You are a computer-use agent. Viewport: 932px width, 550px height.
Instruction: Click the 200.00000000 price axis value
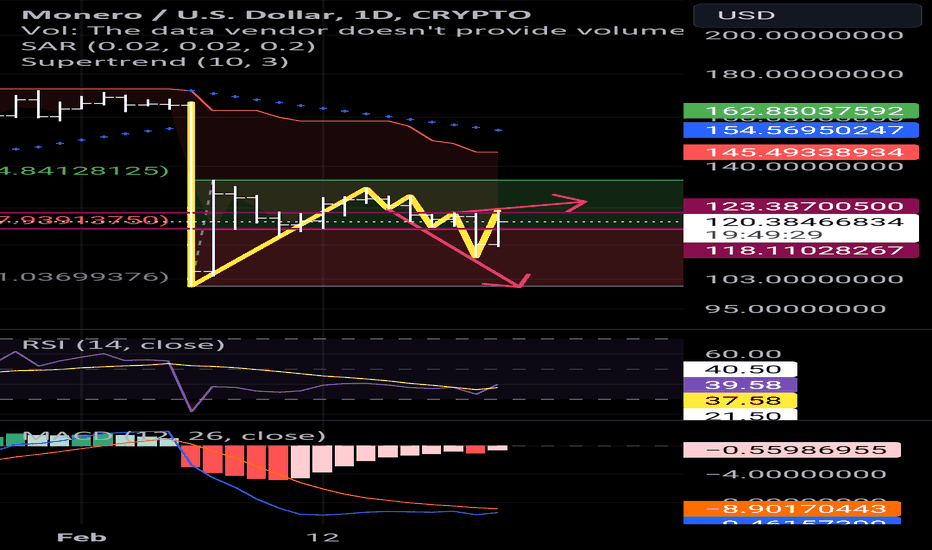(x=804, y=35)
